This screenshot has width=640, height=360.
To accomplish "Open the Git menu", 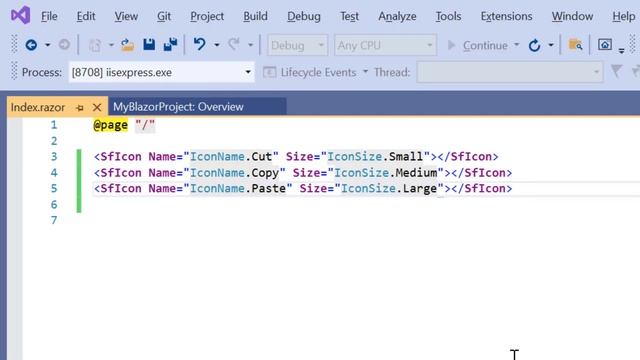I will pyautogui.click(x=164, y=16).
